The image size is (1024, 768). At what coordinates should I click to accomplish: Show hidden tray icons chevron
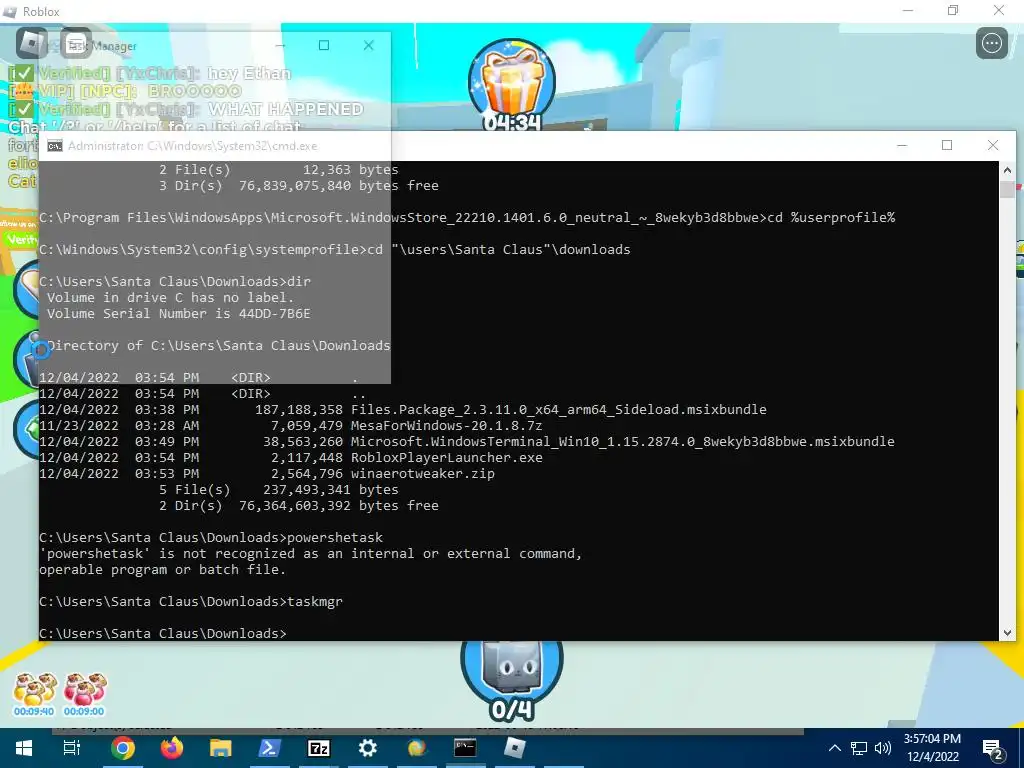click(x=835, y=748)
